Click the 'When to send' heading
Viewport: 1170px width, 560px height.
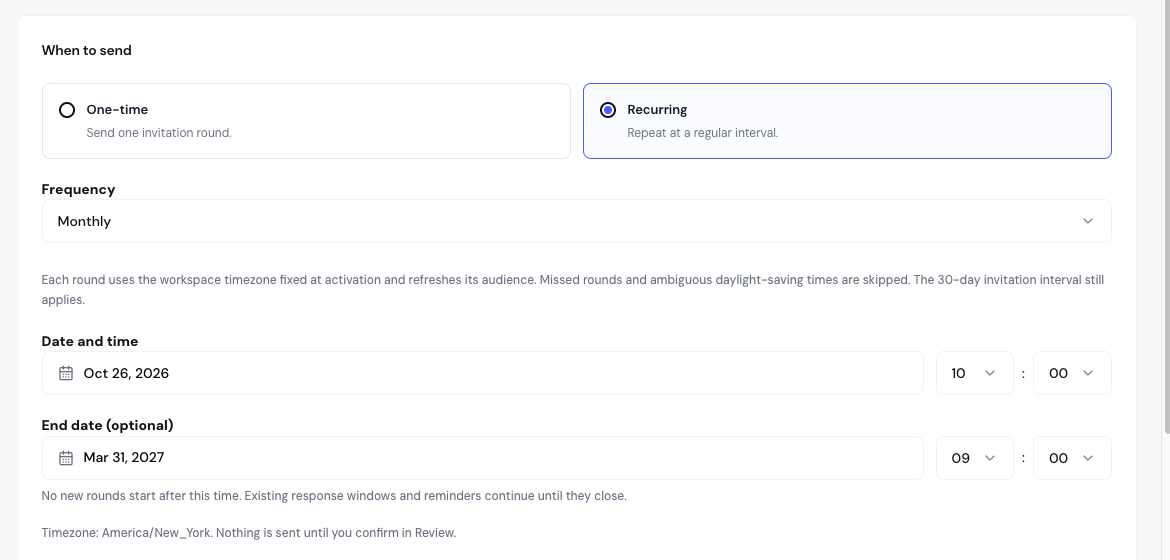pyautogui.click(x=87, y=51)
